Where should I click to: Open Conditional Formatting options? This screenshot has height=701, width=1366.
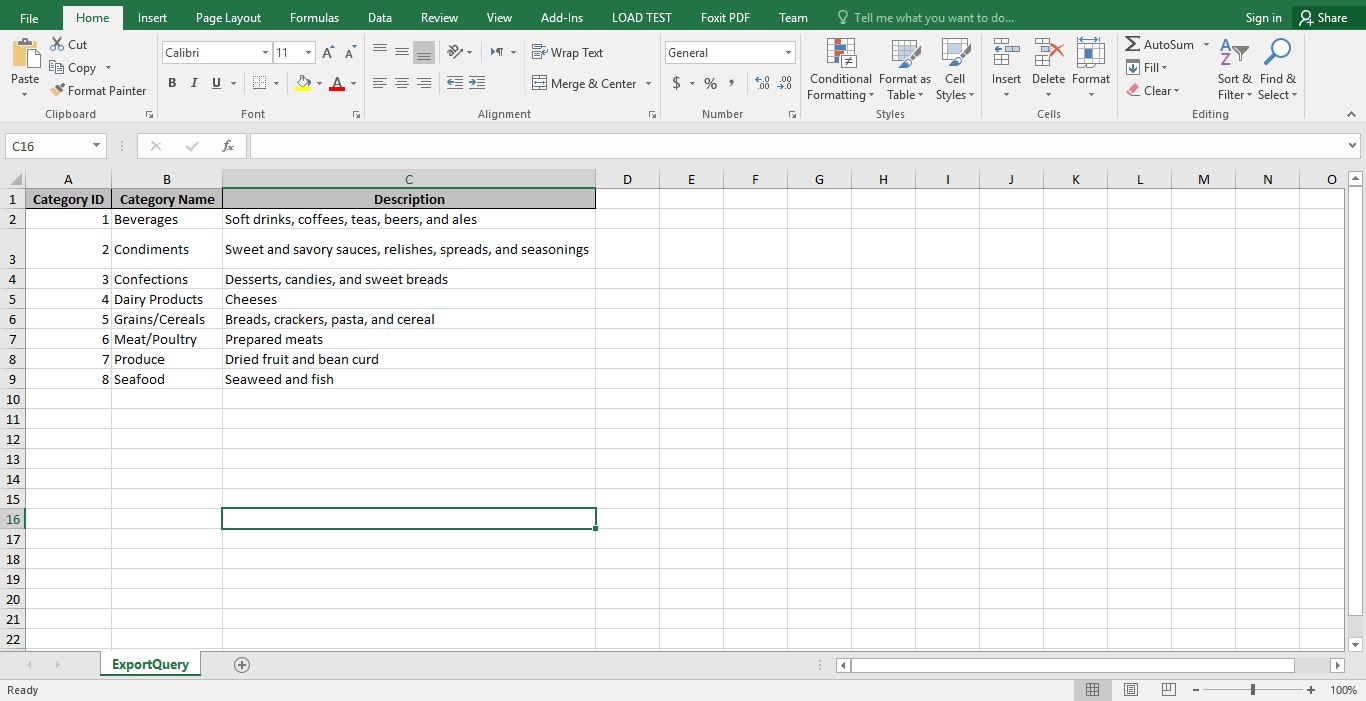click(x=841, y=70)
